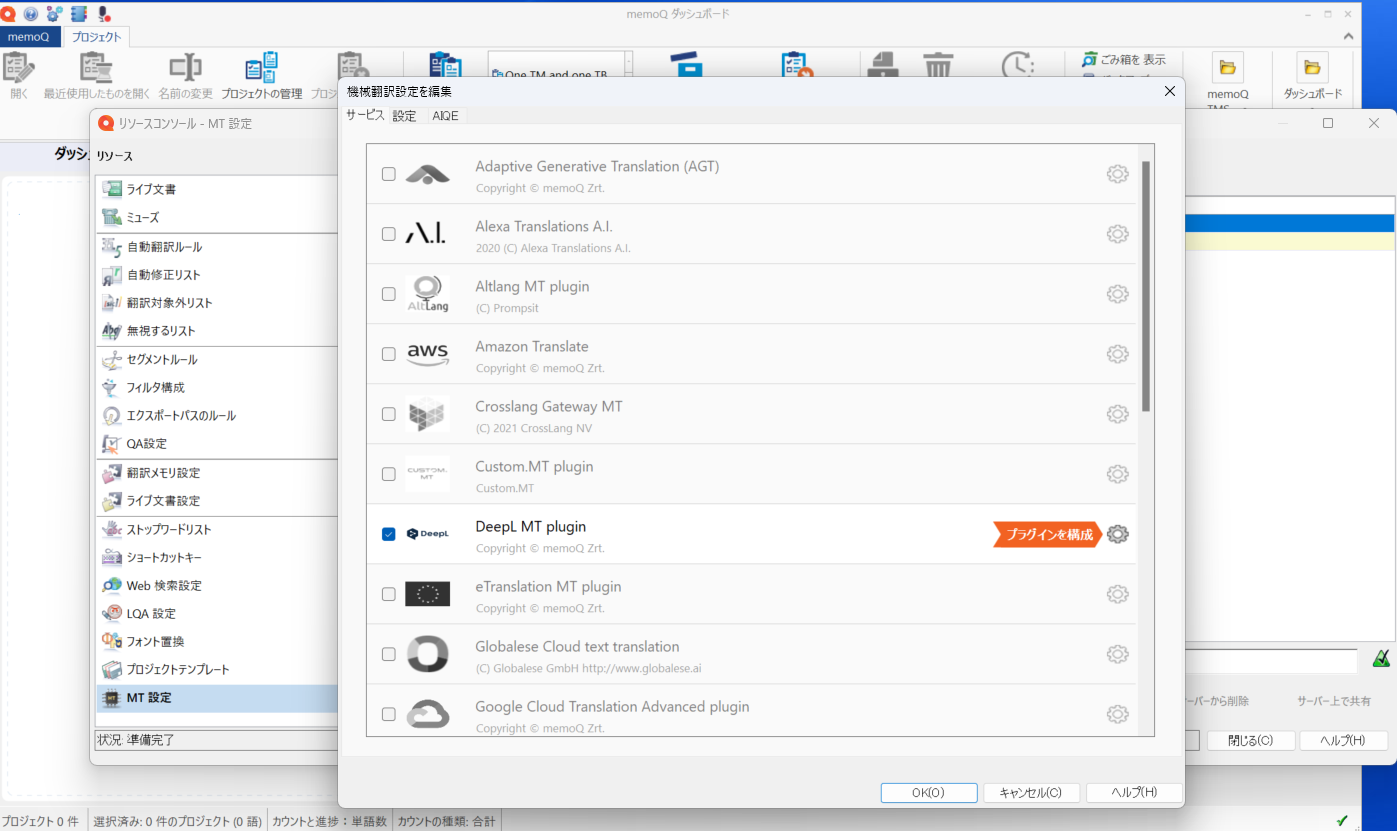Open settings gear for Google Cloud Translation Advanced
Image resolution: width=1397 pixels, height=831 pixels.
tap(1117, 714)
